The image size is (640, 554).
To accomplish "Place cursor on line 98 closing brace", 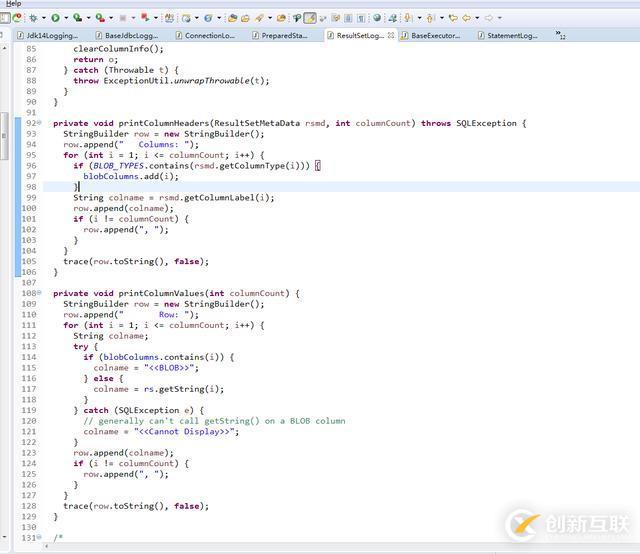I will tap(76, 187).
